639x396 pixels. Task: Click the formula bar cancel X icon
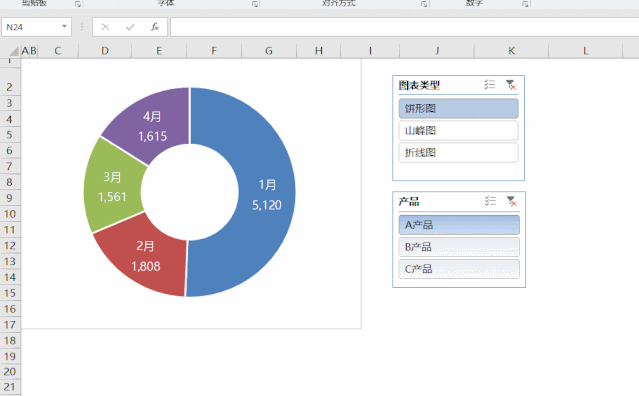[105, 27]
